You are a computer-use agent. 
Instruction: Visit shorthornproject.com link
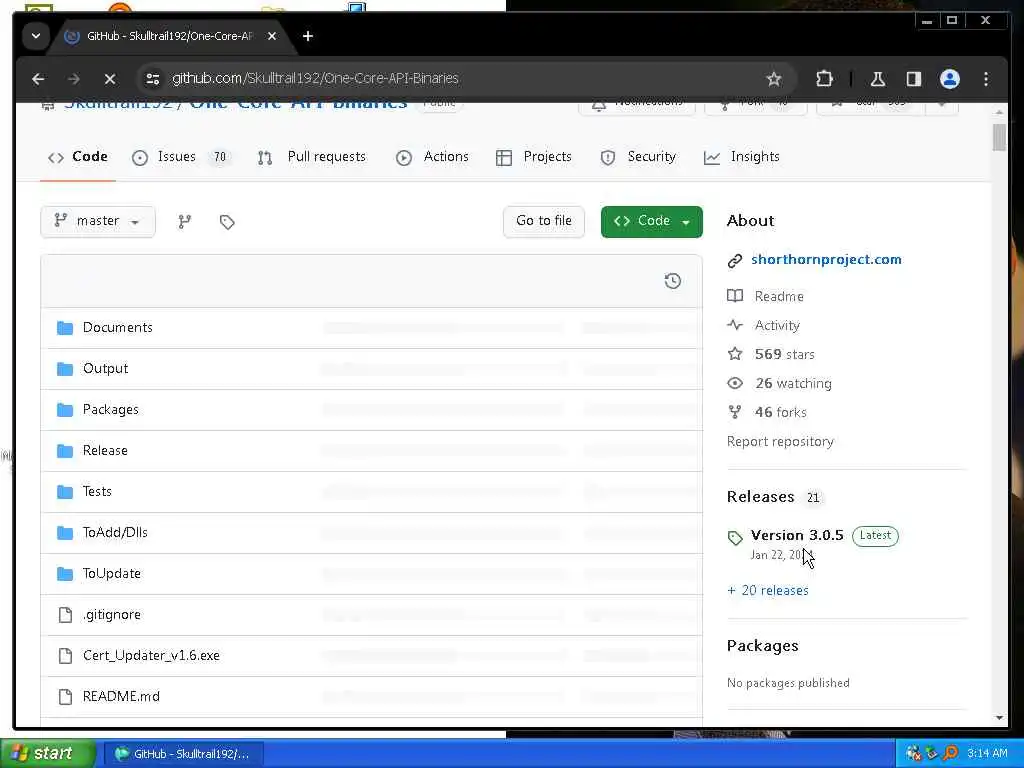pos(826,260)
